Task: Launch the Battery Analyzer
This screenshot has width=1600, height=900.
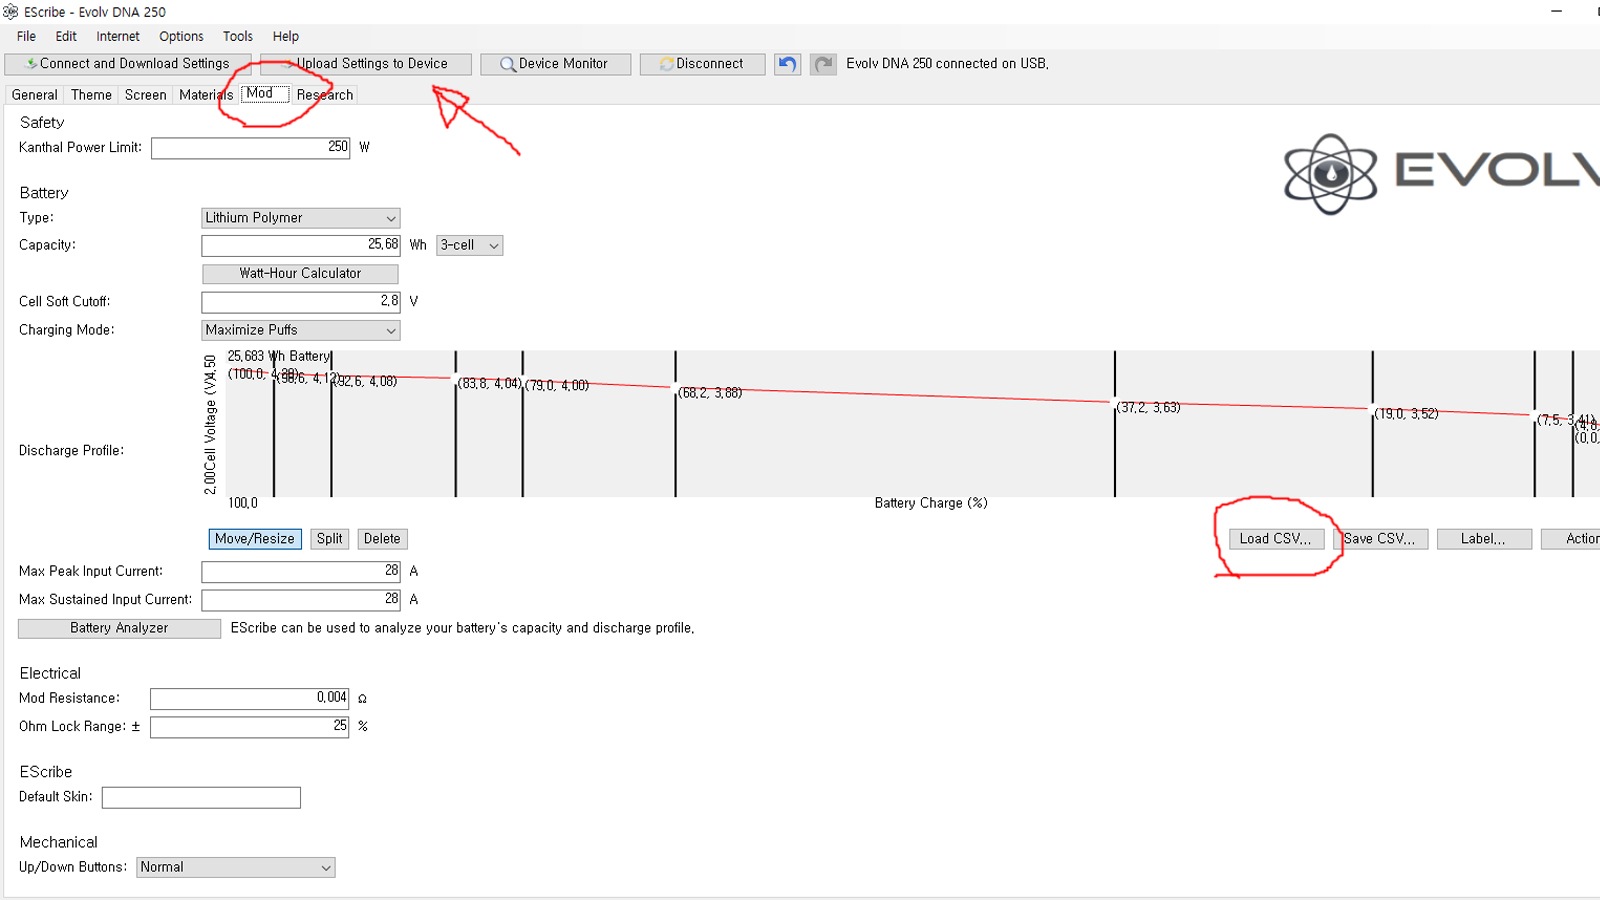Action: (x=119, y=628)
